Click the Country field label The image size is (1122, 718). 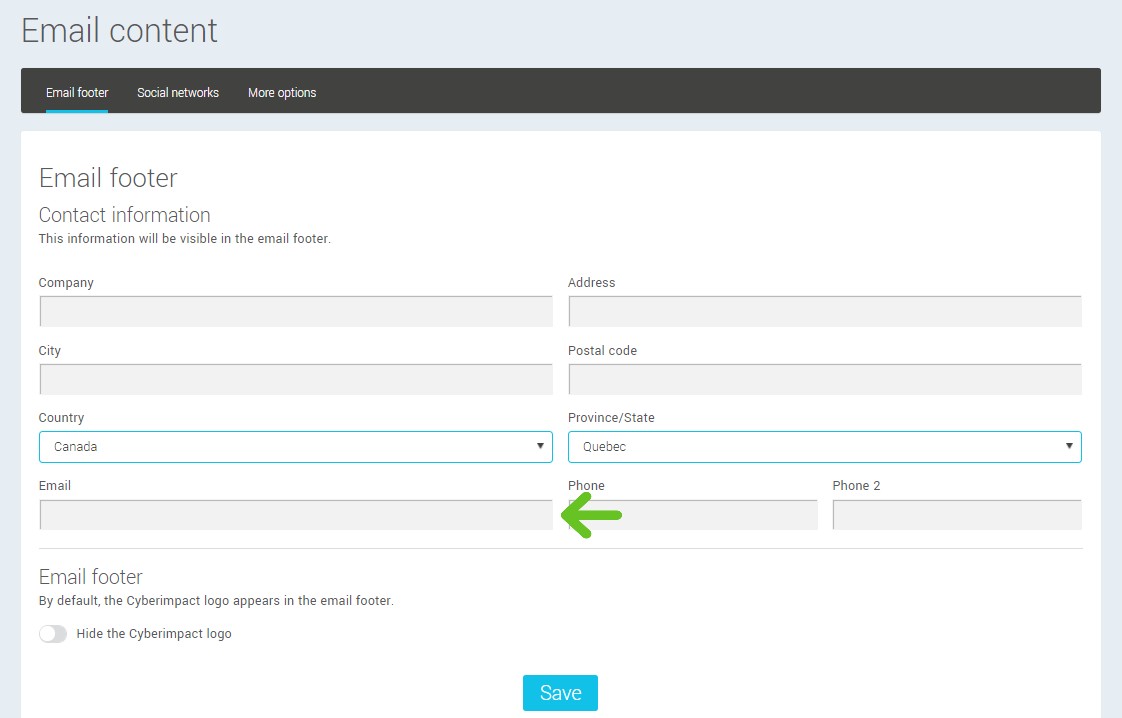click(61, 418)
